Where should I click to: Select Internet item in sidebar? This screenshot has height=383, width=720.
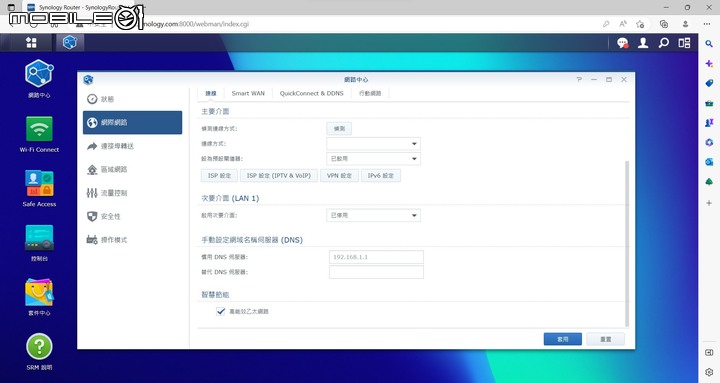(132, 123)
